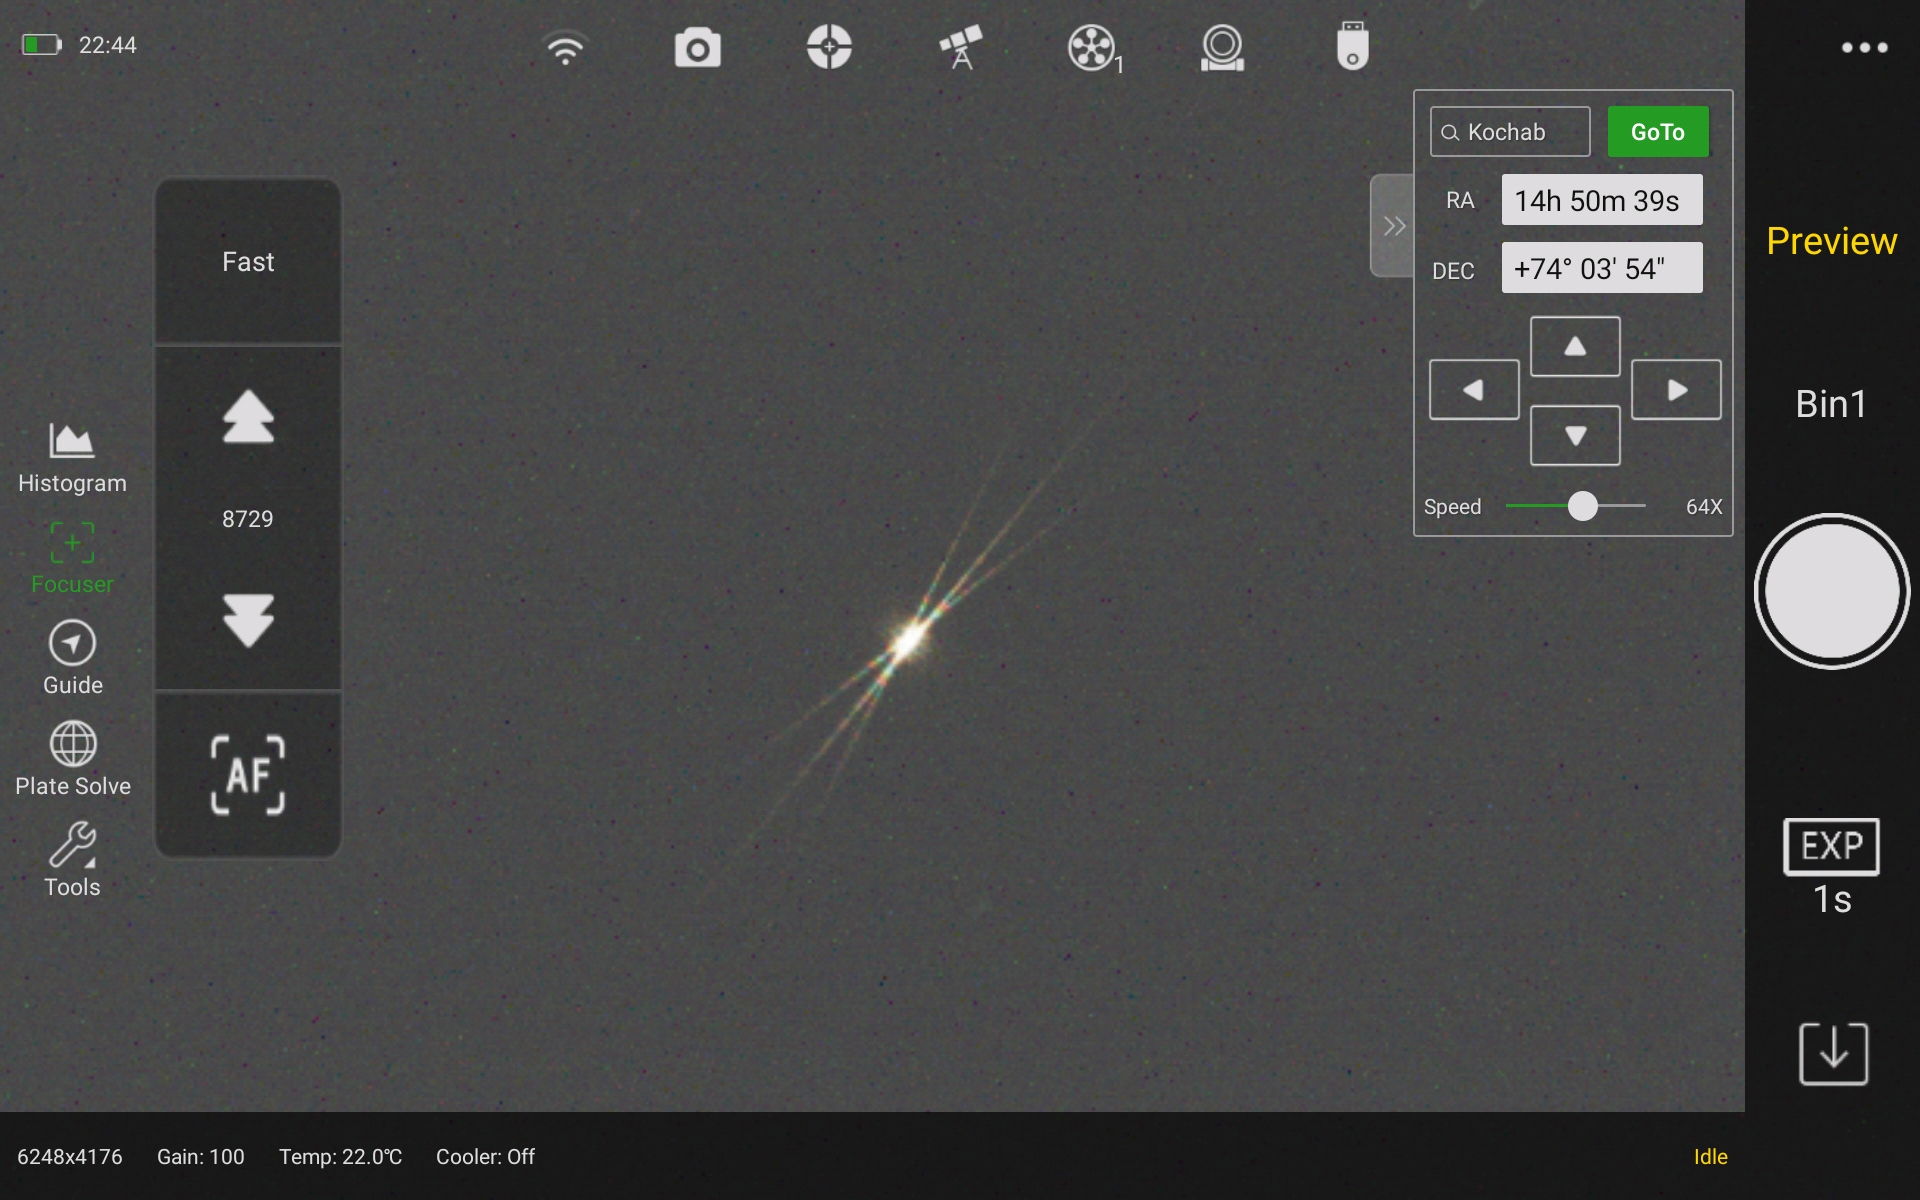Image resolution: width=1920 pixels, height=1200 pixels.
Task: Expand the Tools menu
Action: point(72,861)
